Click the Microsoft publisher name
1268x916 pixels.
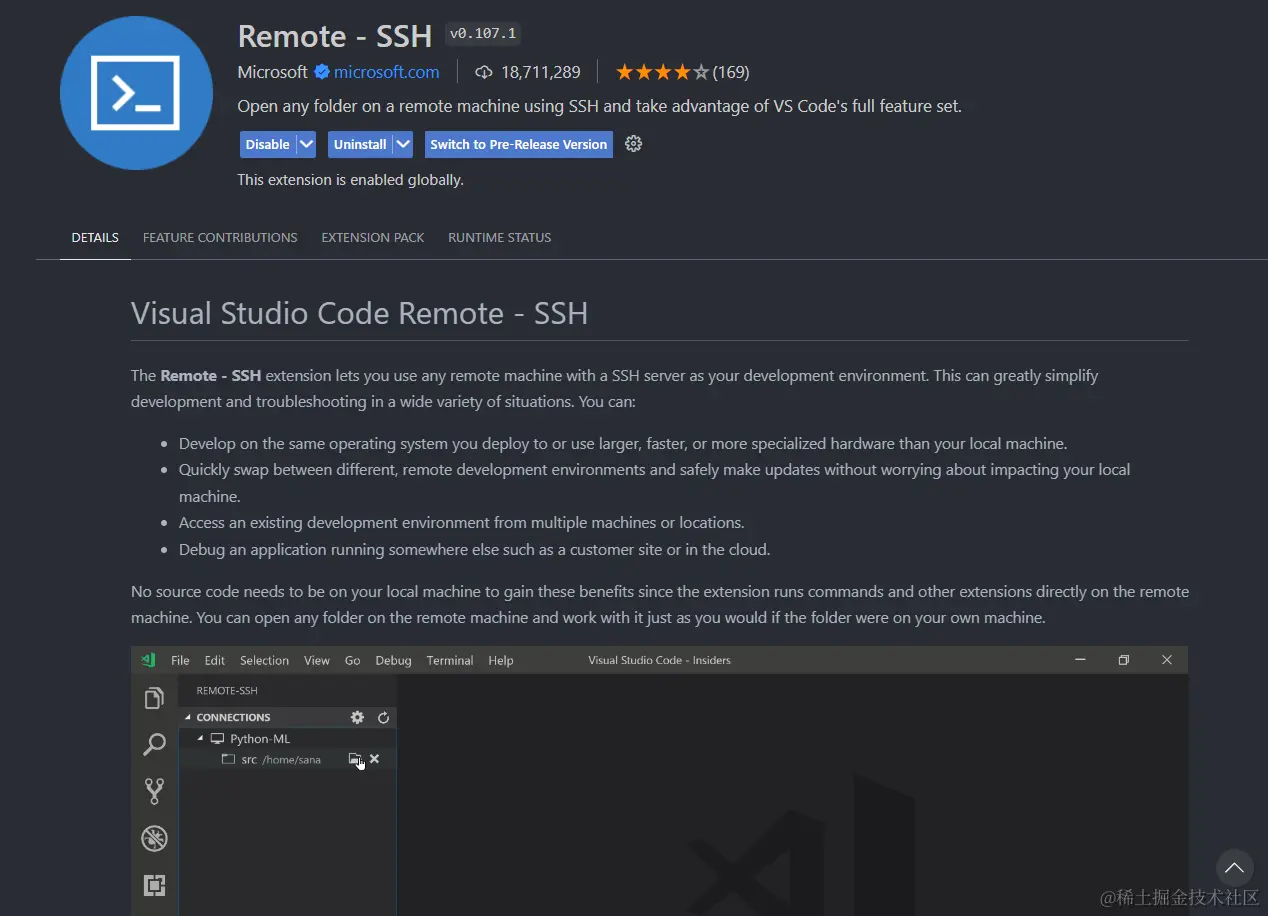272,72
